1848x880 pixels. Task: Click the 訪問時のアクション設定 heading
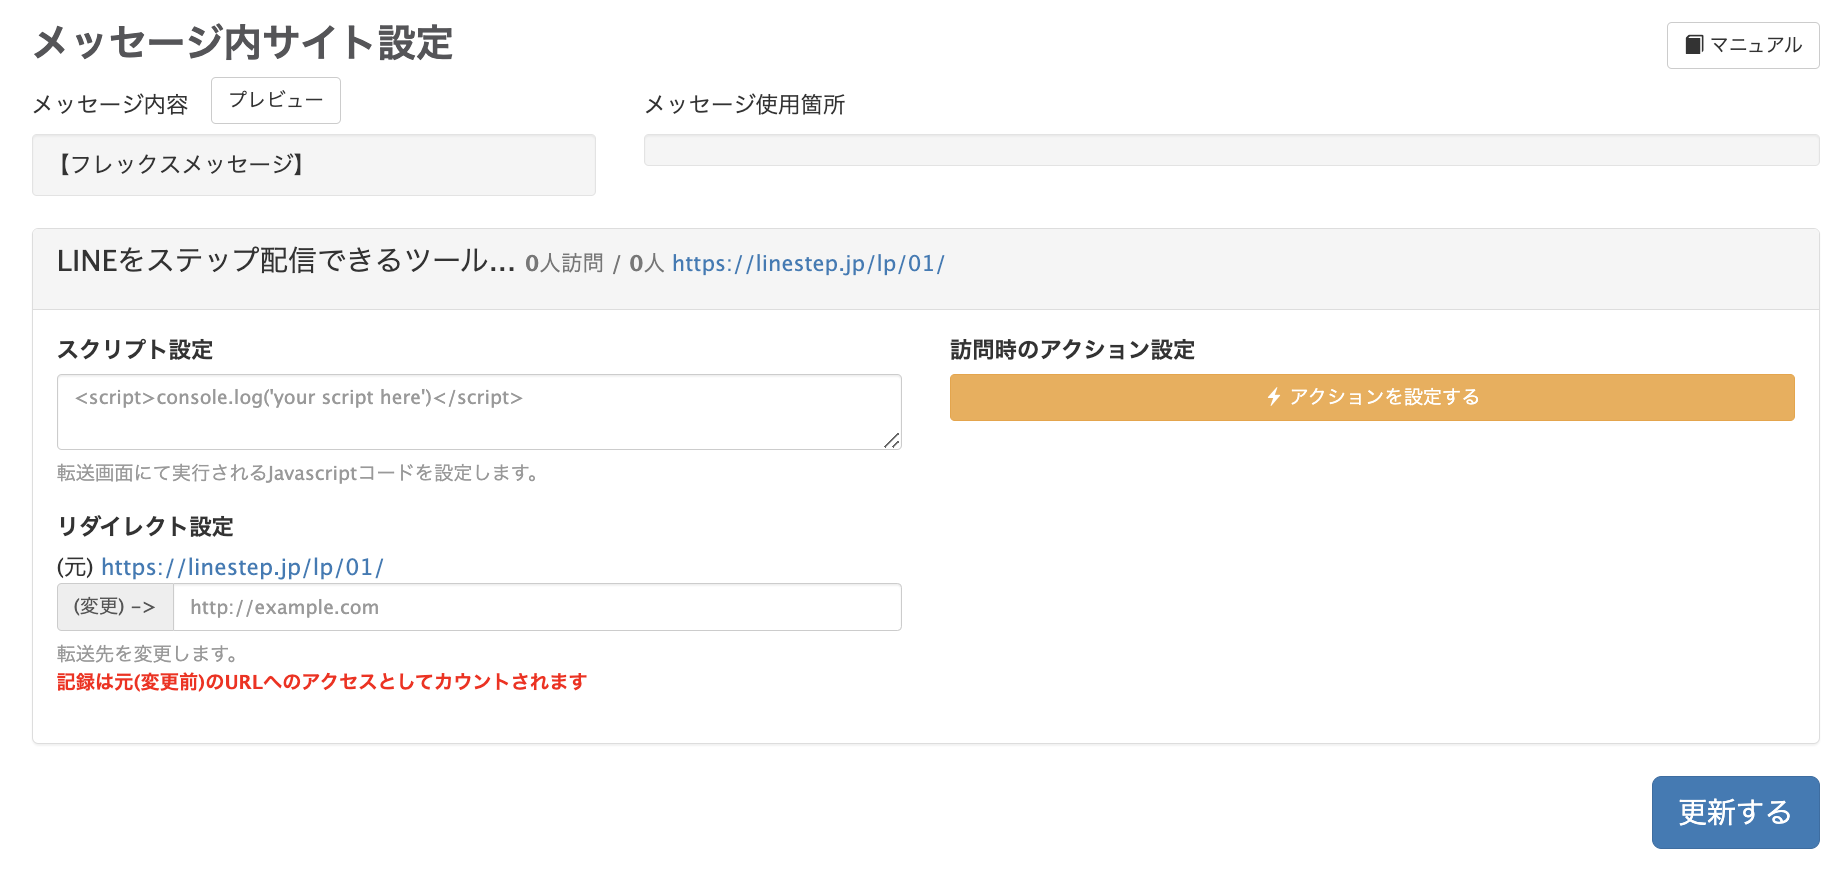pos(1072,349)
